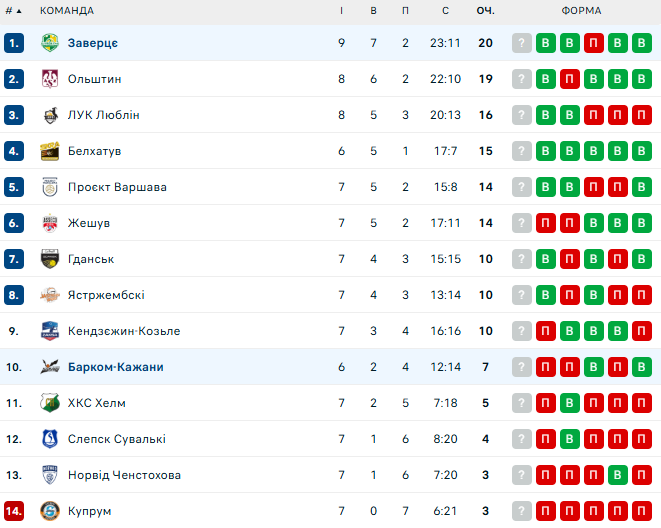Click the ЛУК Люблін team logo
The height and width of the screenshot is (528, 661).
[50, 115]
